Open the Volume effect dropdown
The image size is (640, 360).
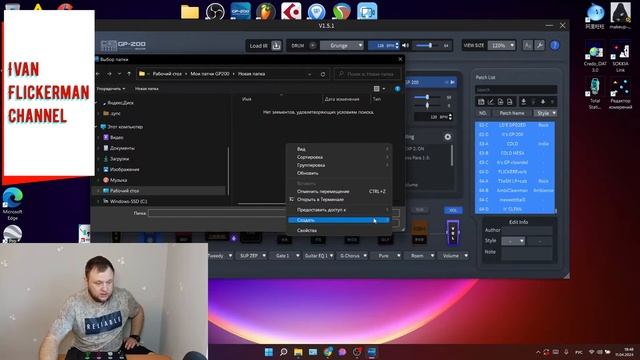click(454, 256)
